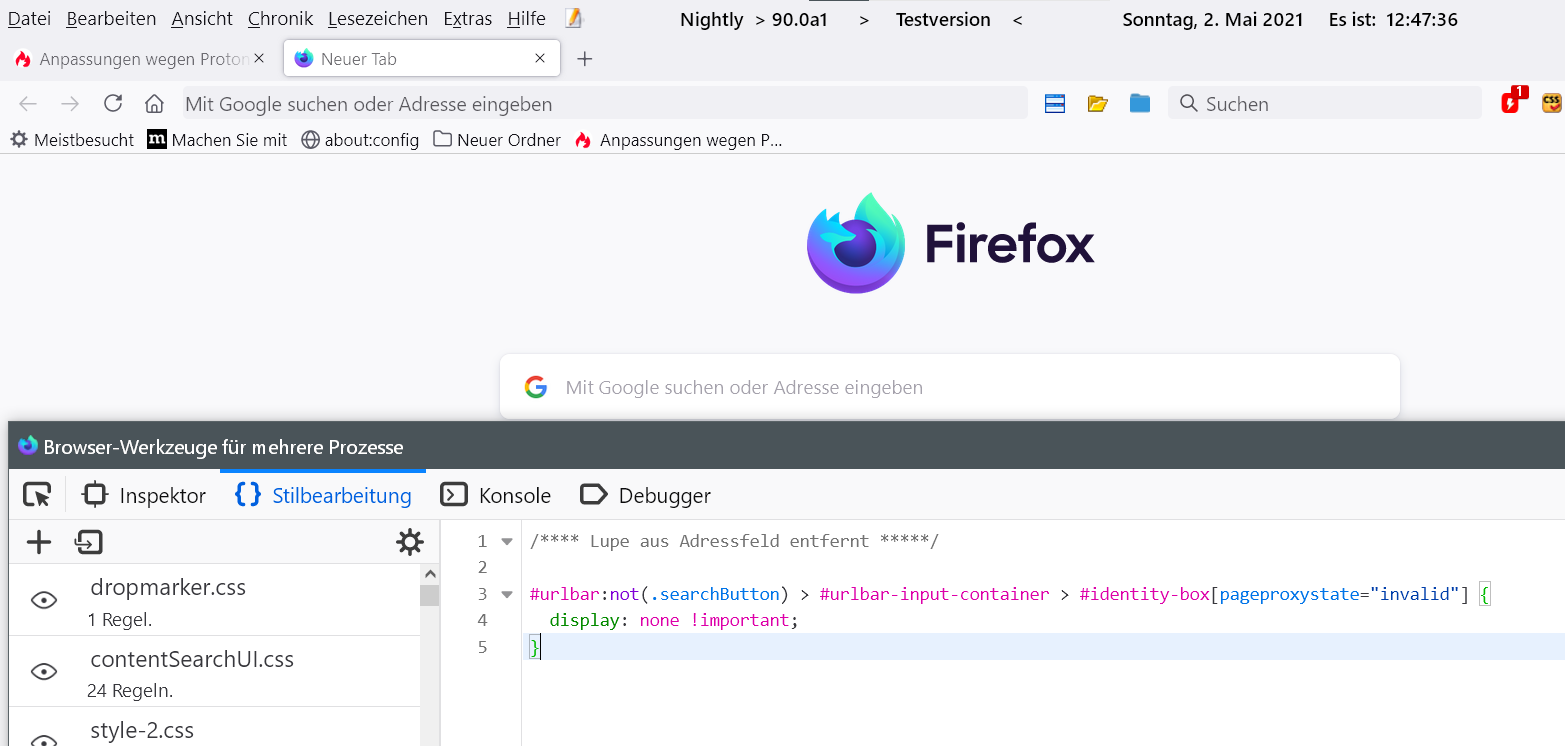The height and width of the screenshot is (746, 1565).
Task: Click the stylesheet list scrollbar up arrow
Action: [x=430, y=574]
